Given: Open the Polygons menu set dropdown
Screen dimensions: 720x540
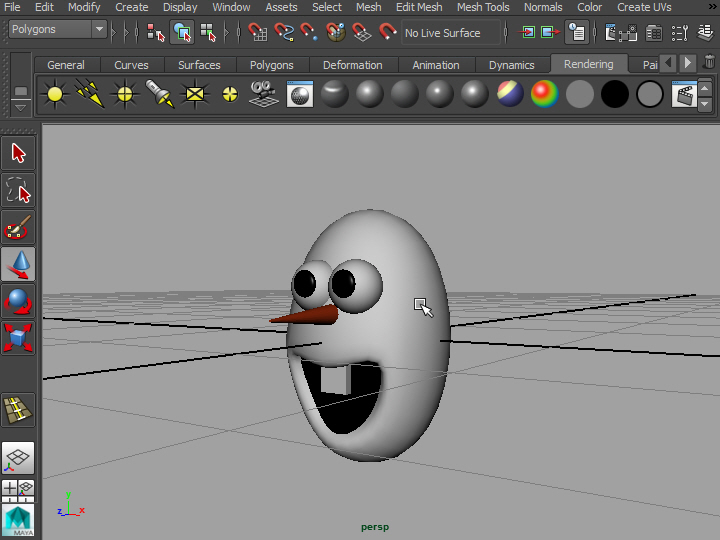Looking at the screenshot, I should 57,30.
